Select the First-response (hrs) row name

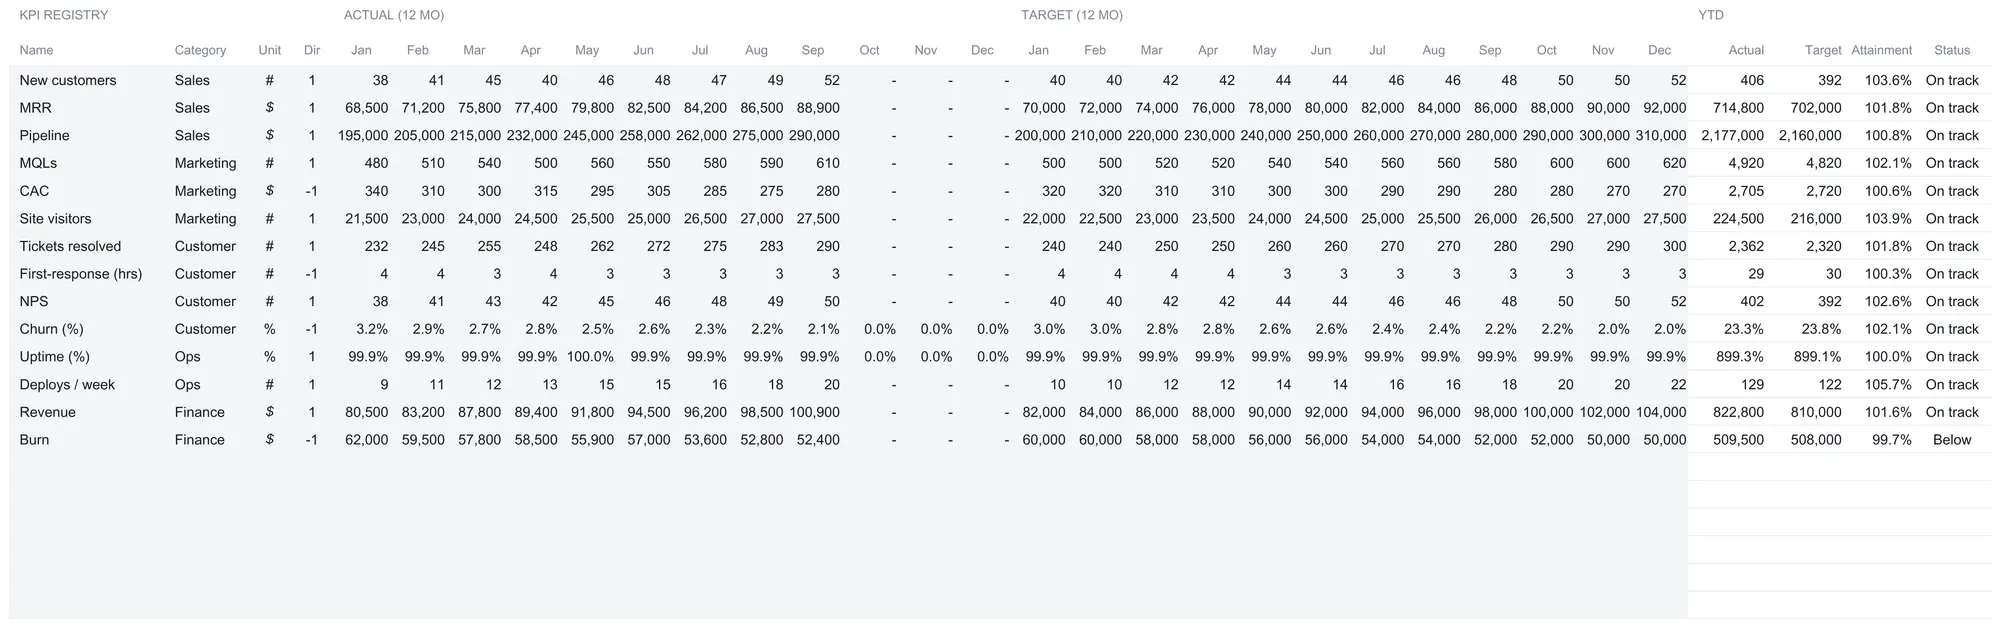tap(81, 274)
